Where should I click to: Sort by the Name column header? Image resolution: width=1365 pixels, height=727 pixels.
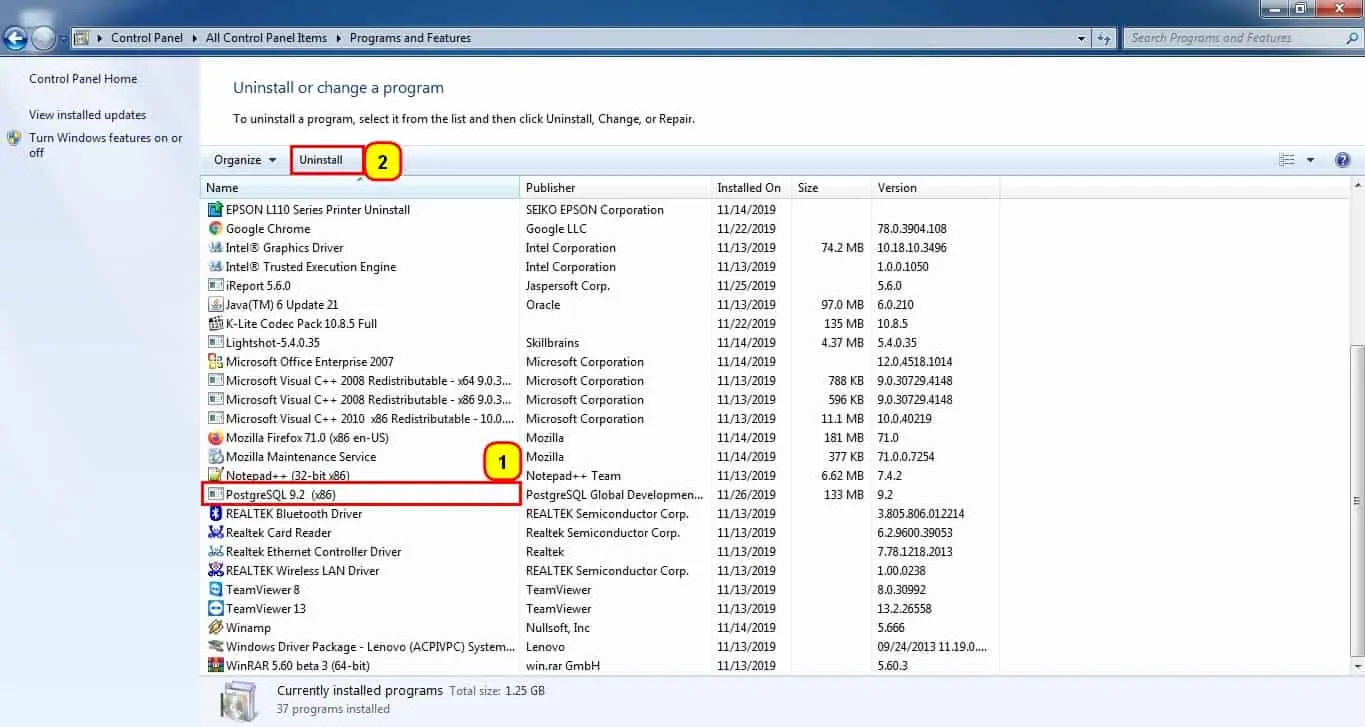(360, 188)
